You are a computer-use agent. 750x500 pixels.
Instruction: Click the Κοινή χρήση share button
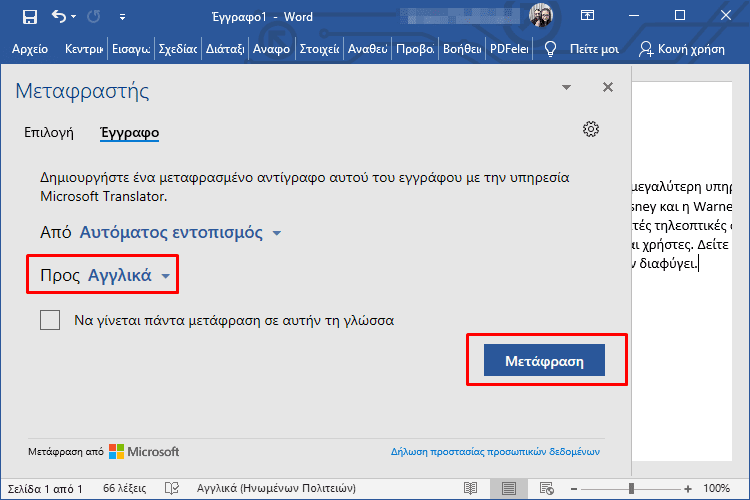[x=682, y=49]
